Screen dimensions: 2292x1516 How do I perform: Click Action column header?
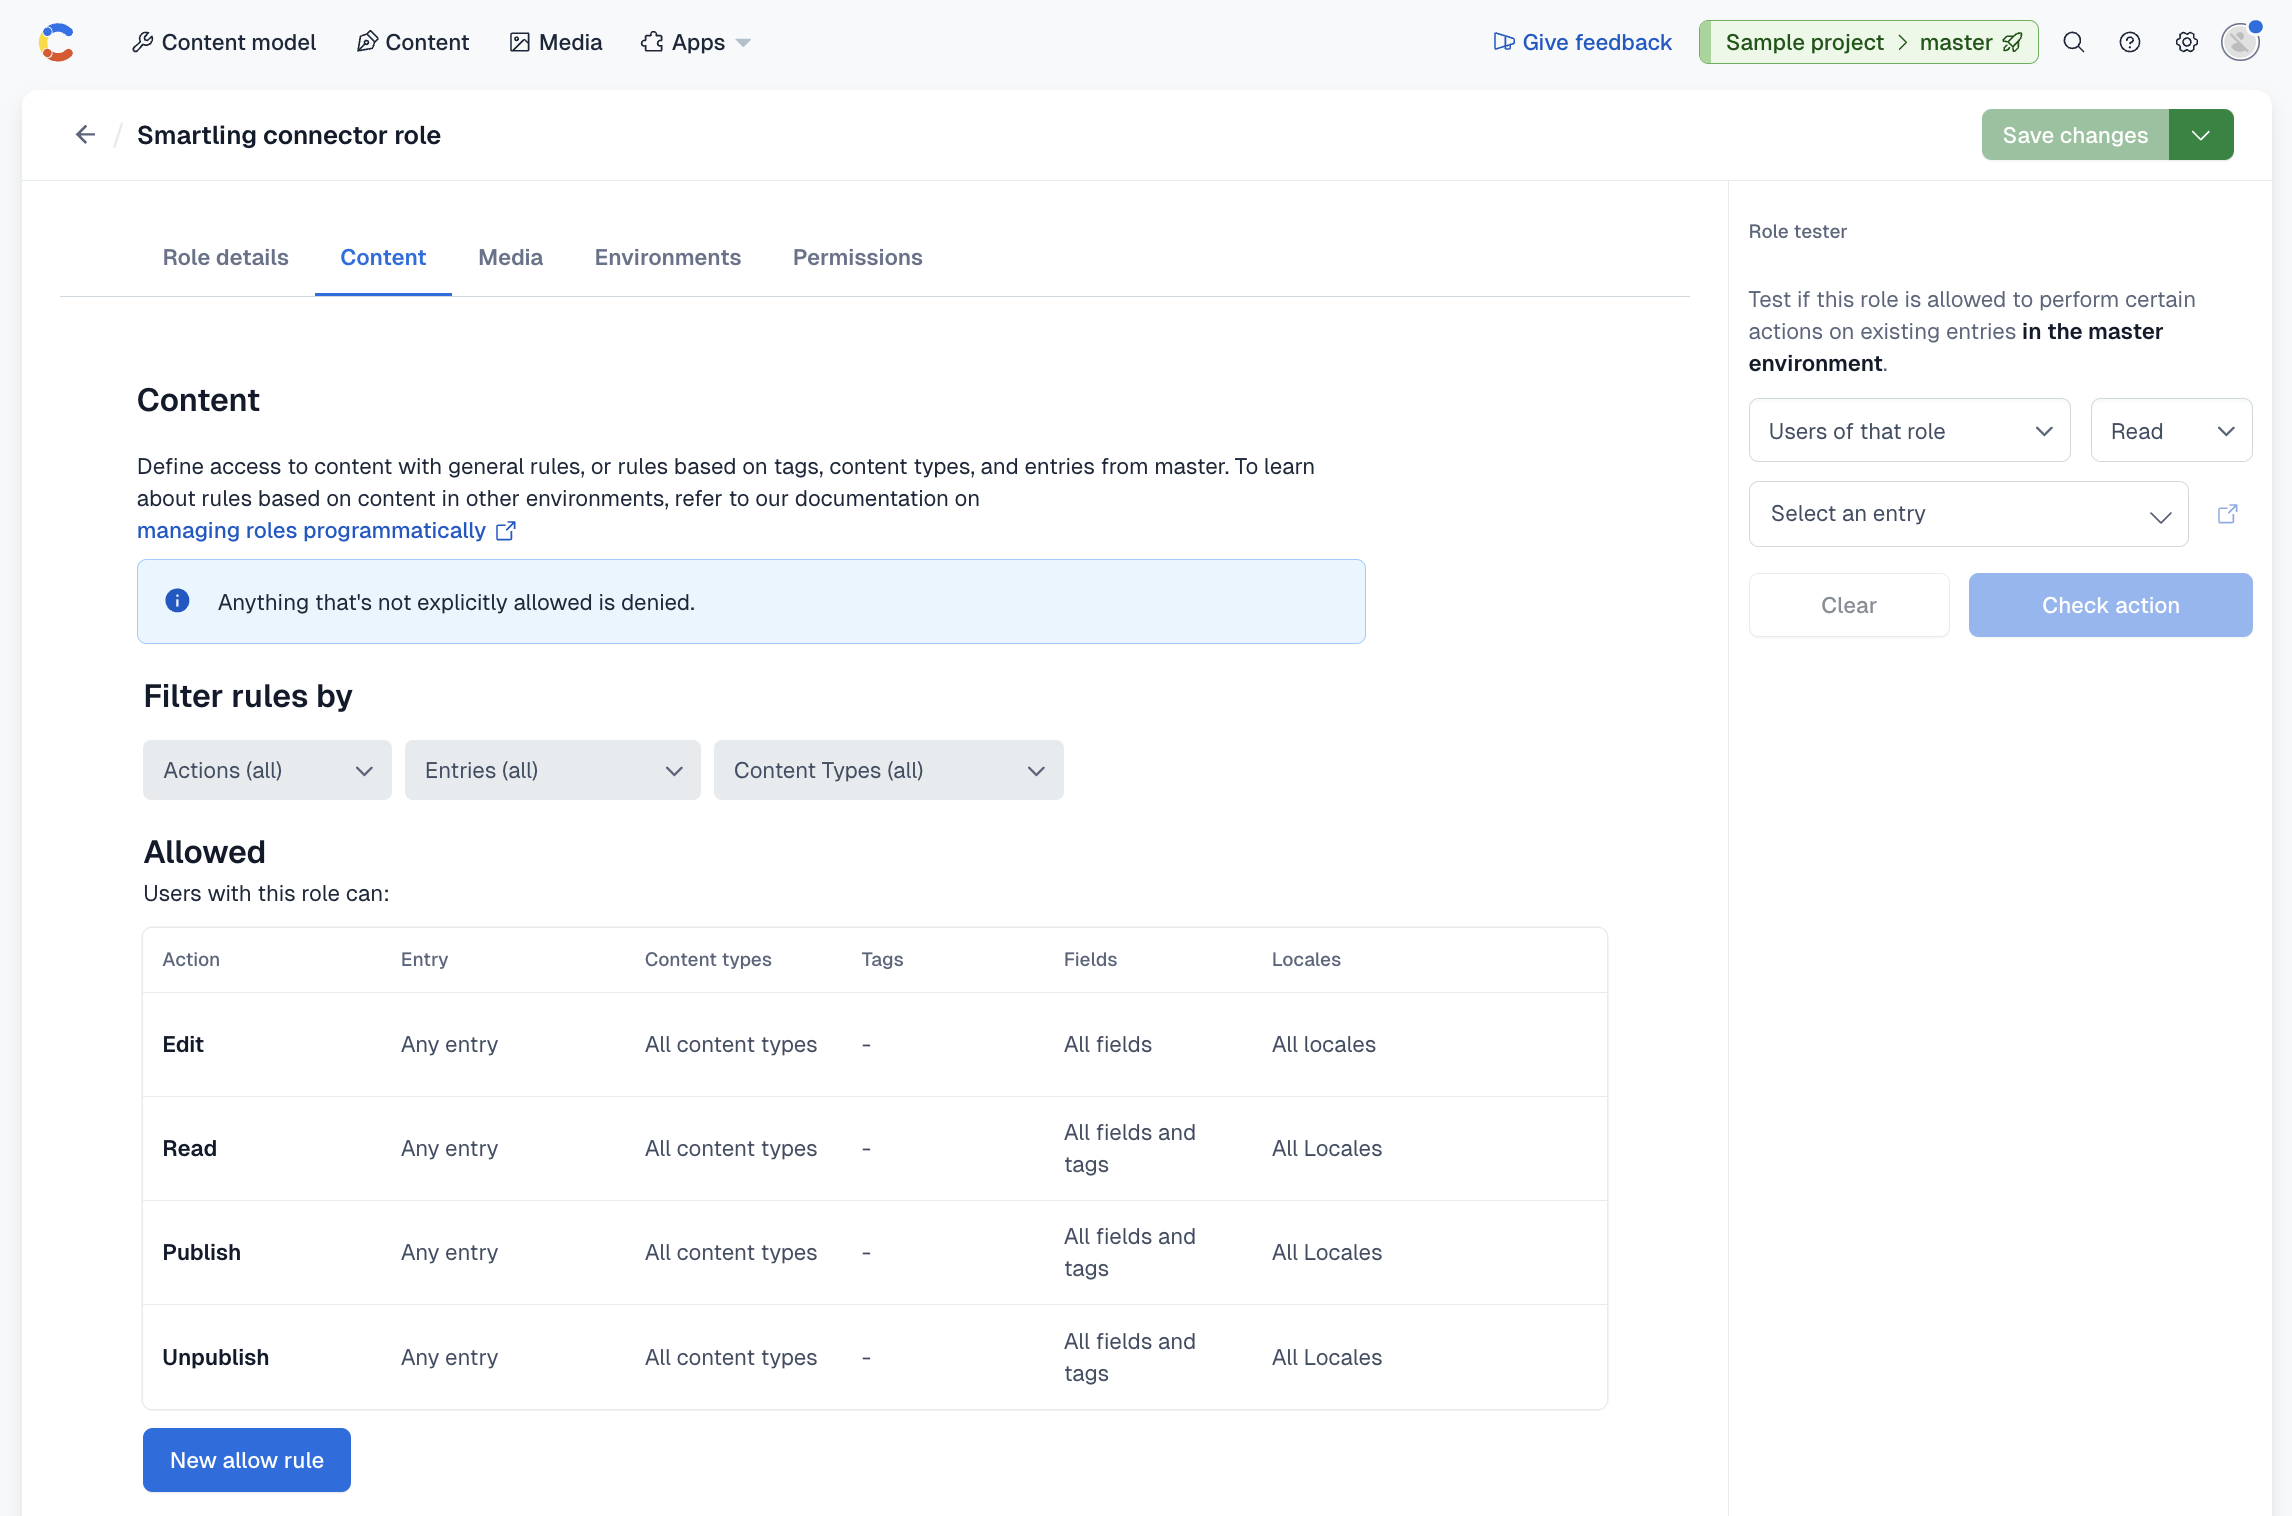(191, 959)
